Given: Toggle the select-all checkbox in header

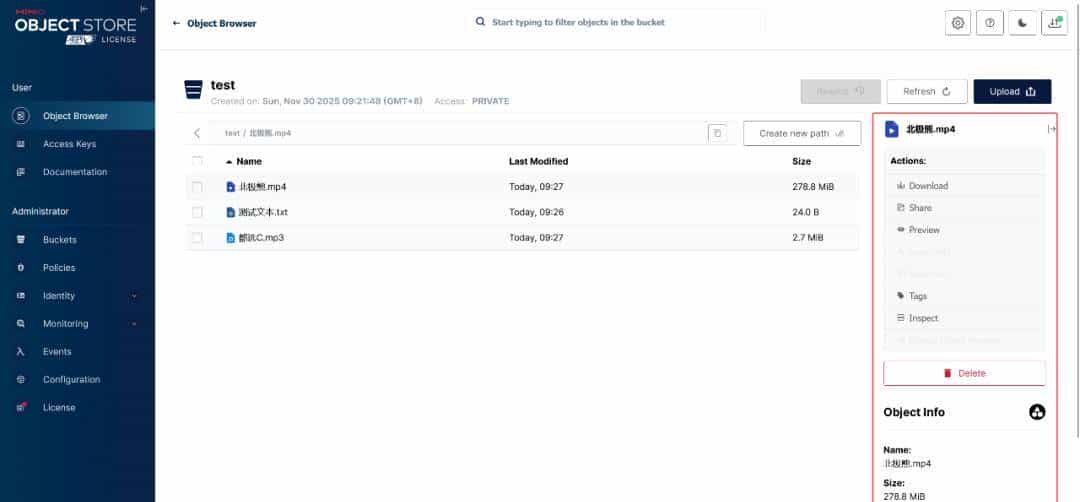Looking at the screenshot, I should 198,161.
